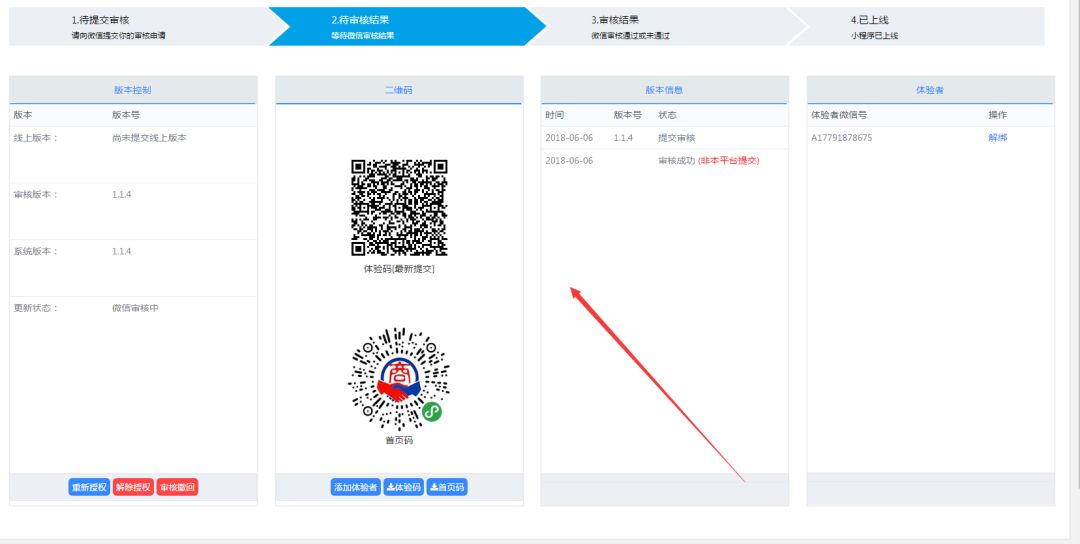Screen dimensions: 1080x544
Task: Click the 操作 column header
Action: [997, 115]
